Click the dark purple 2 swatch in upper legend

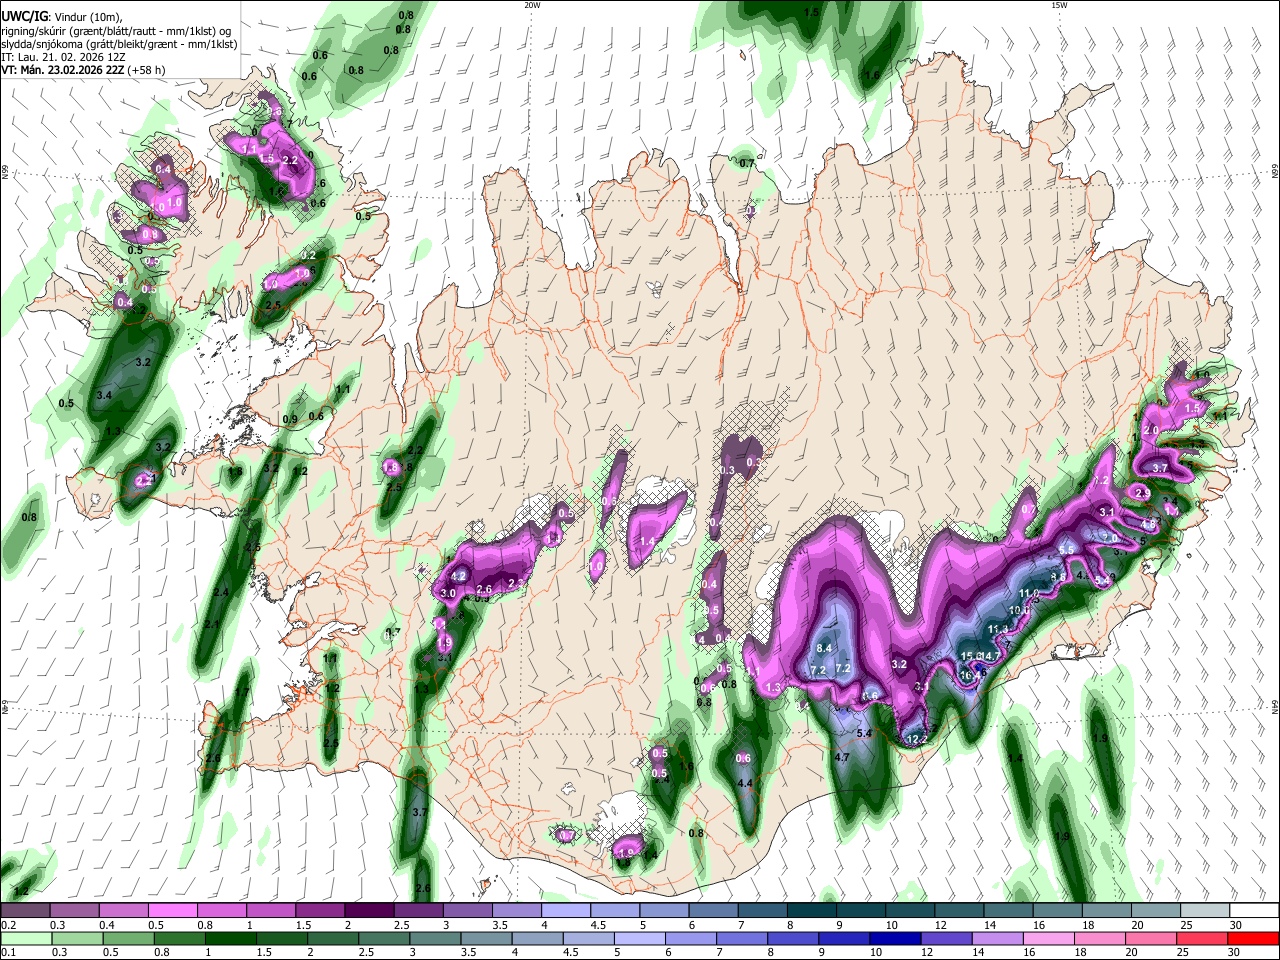click(x=368, y=910)
